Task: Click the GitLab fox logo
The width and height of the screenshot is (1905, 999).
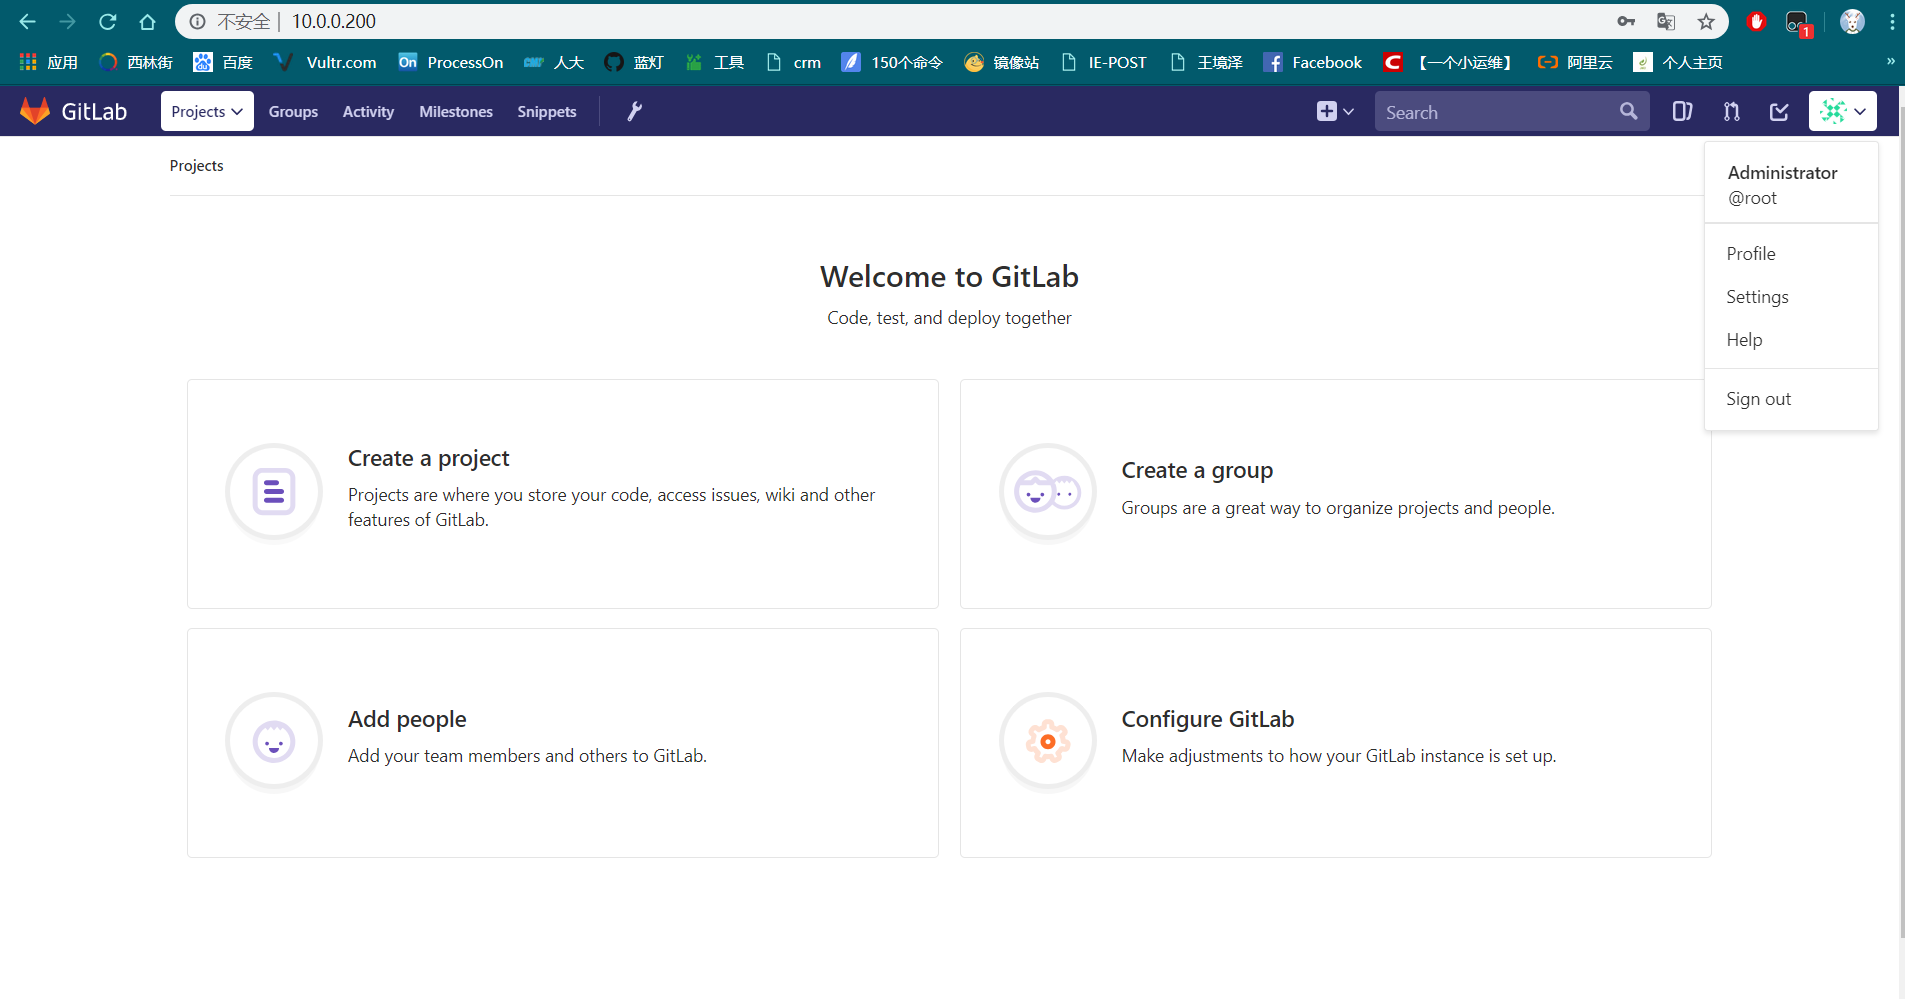Action: pyautogui.click(x=34, y=110)
